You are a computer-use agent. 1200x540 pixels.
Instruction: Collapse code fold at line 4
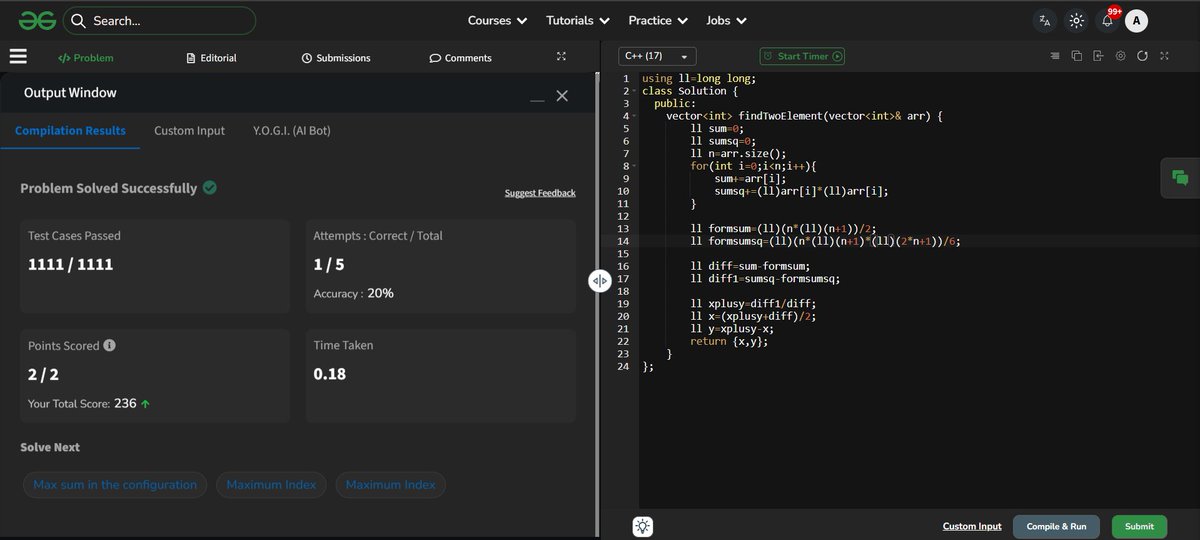click(x=634, y=116)
